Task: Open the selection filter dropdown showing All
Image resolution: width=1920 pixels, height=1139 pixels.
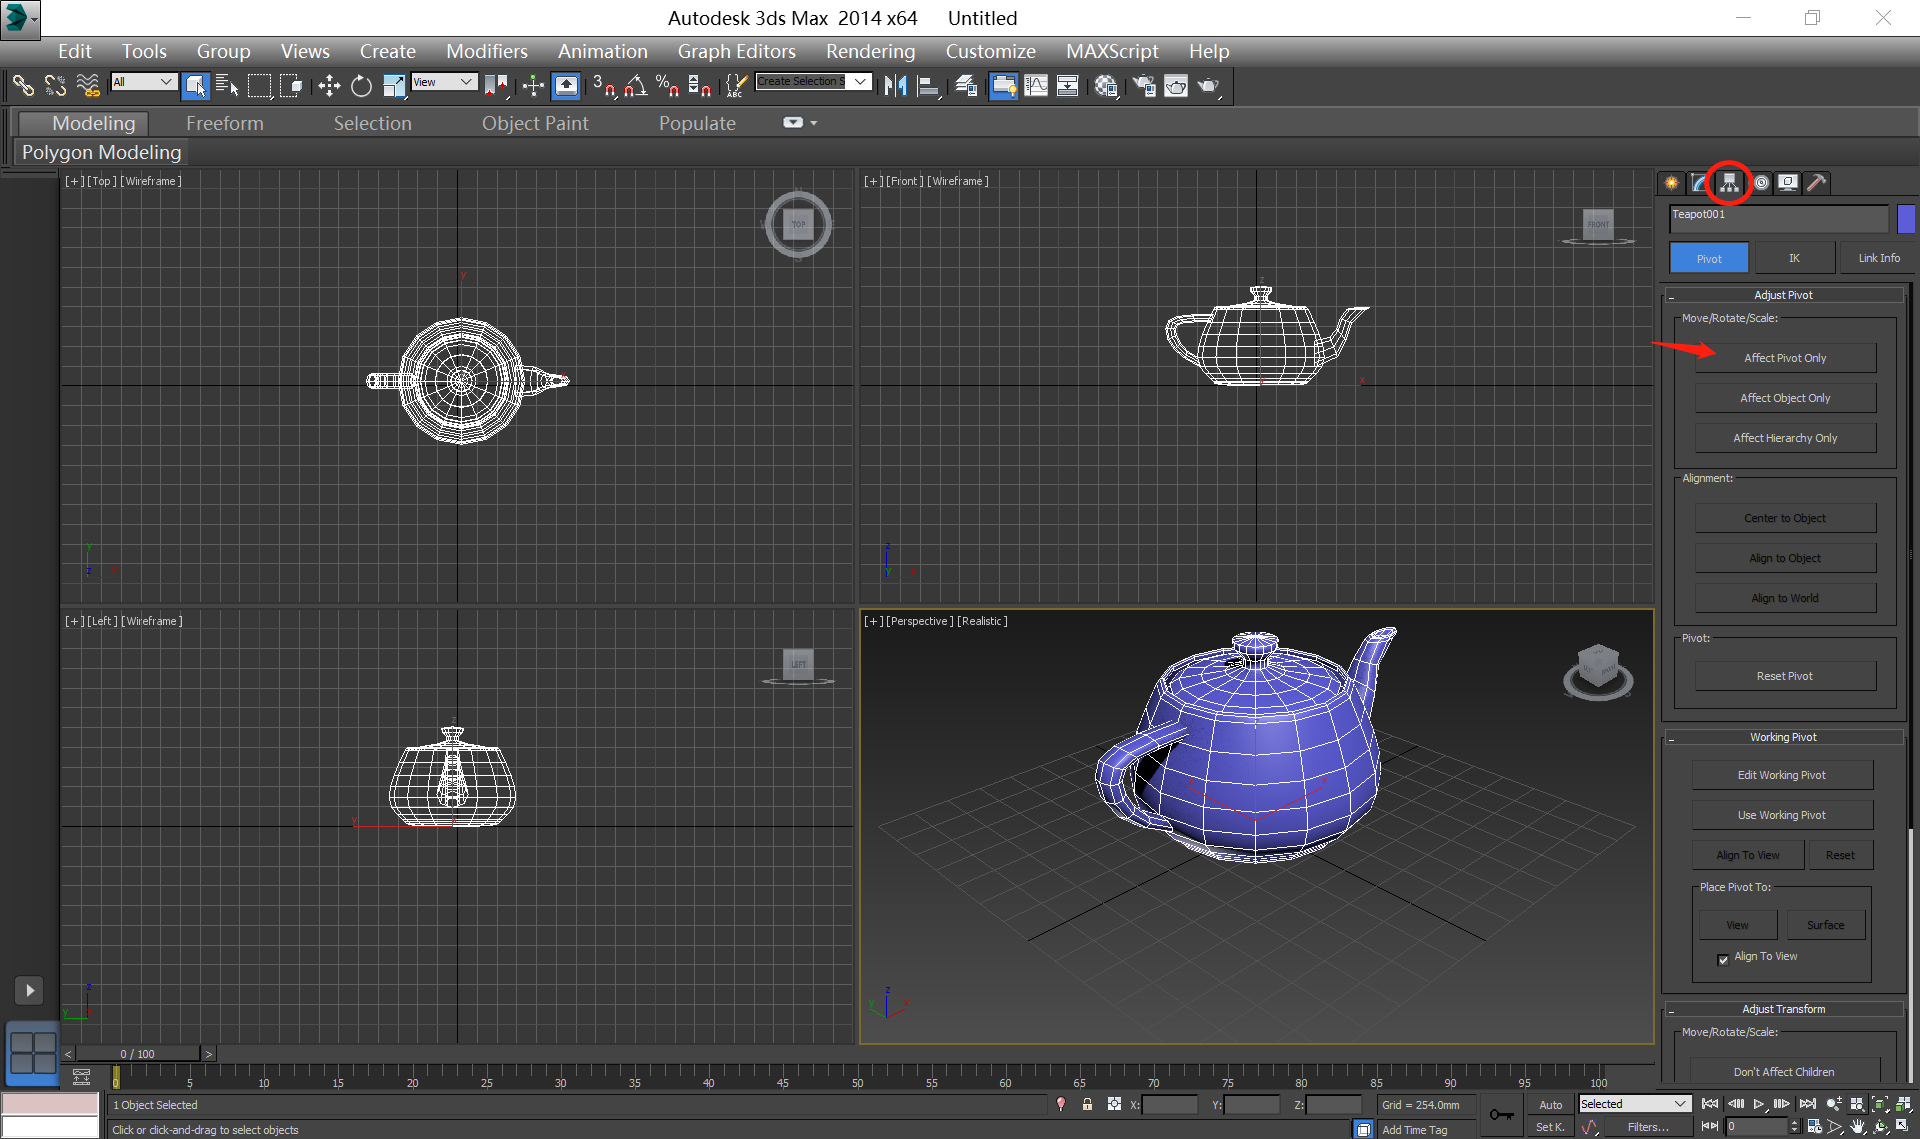Action: pyautogui.click(x=168, y=82)
